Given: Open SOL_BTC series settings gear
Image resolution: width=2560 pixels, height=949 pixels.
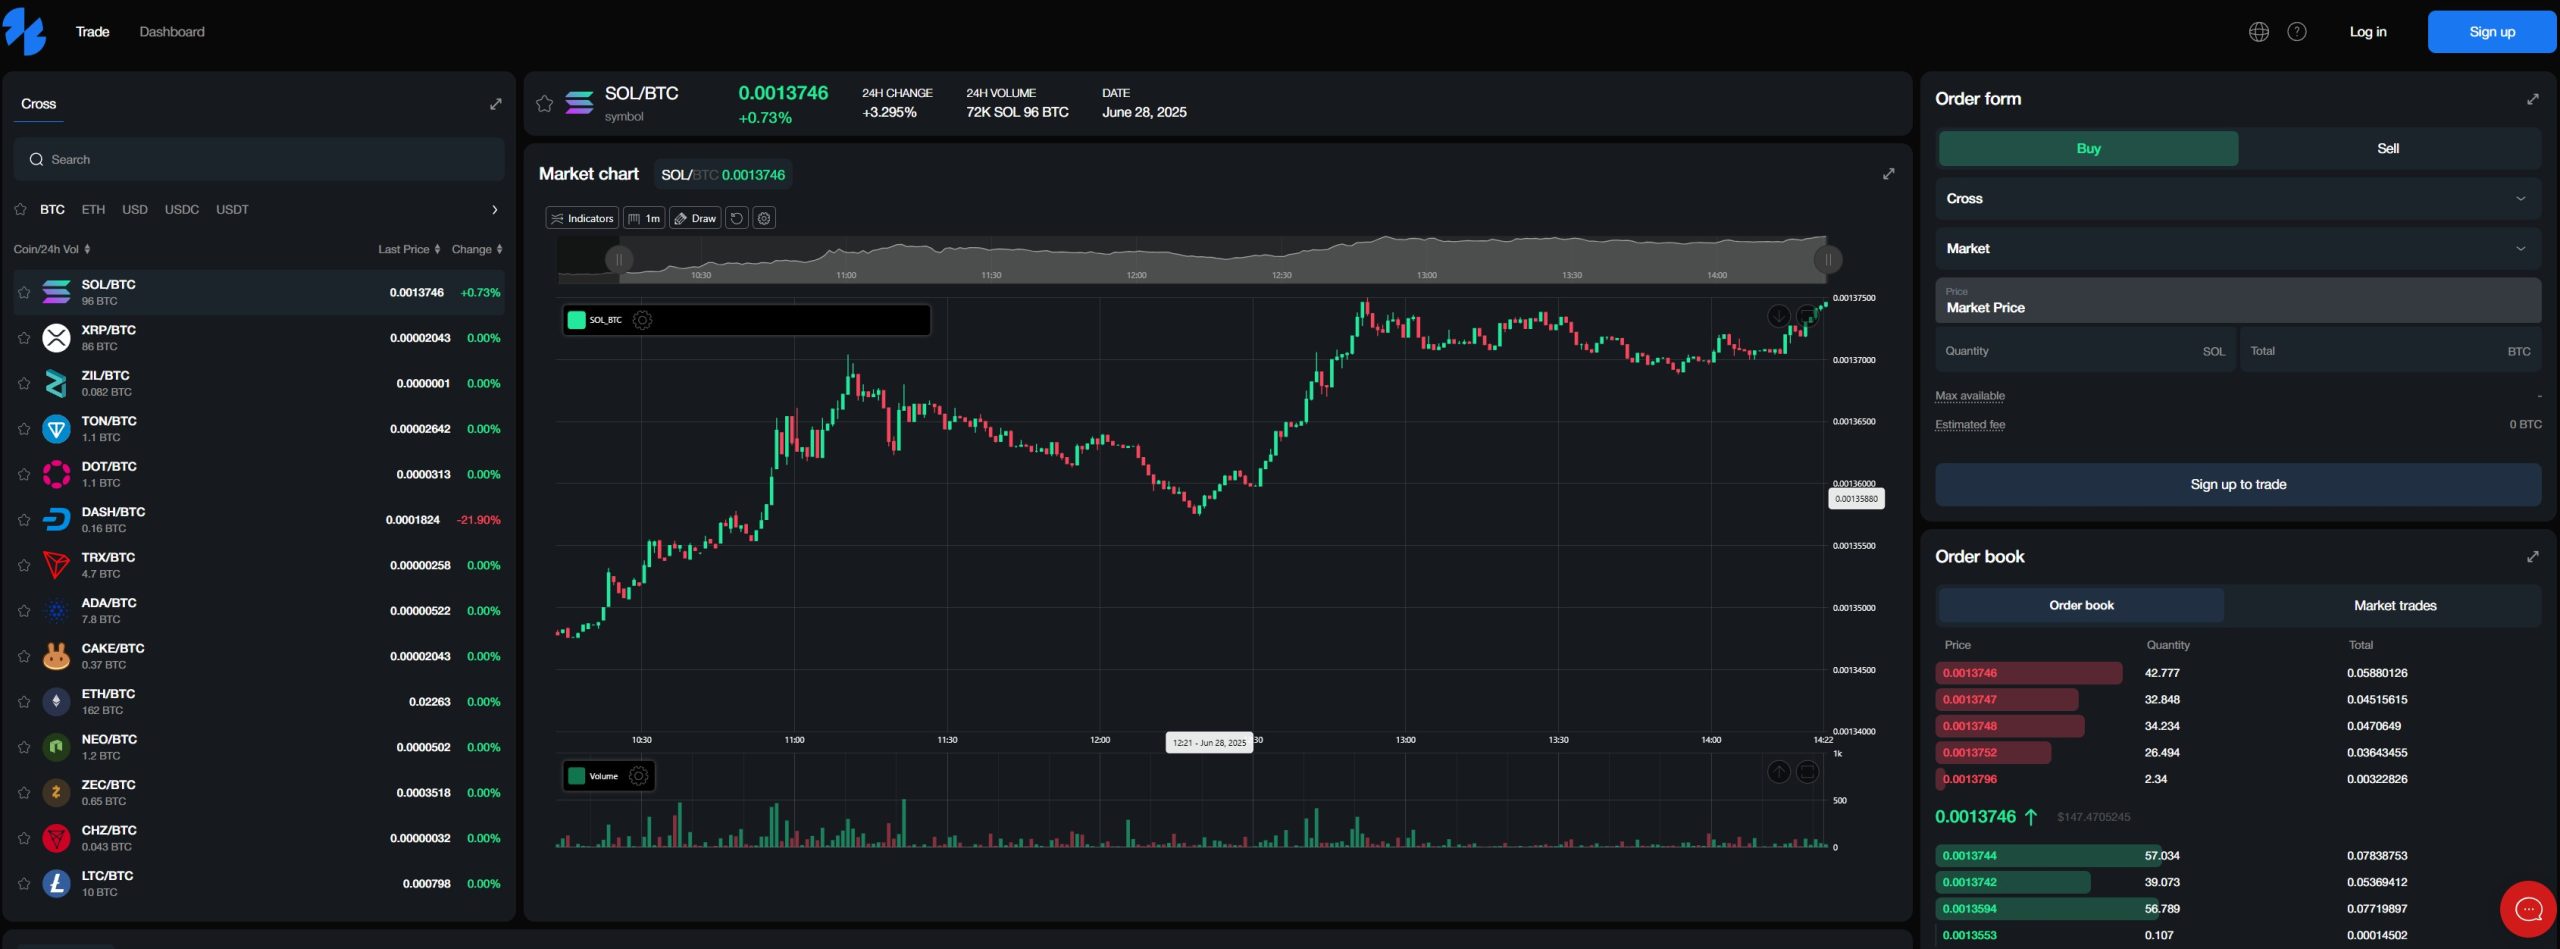Looking at the screenshot, I should (643, 320).
